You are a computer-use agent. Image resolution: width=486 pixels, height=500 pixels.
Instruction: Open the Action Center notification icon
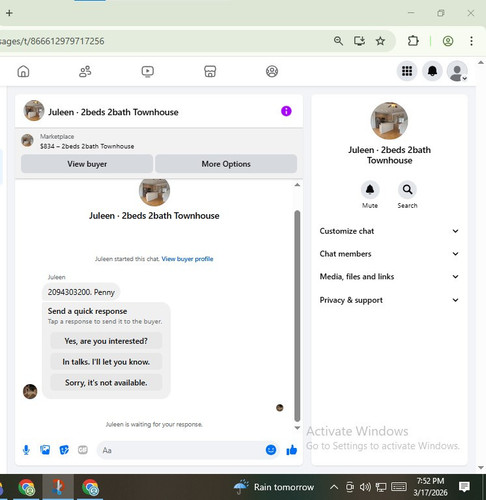[x=464, y=487]
